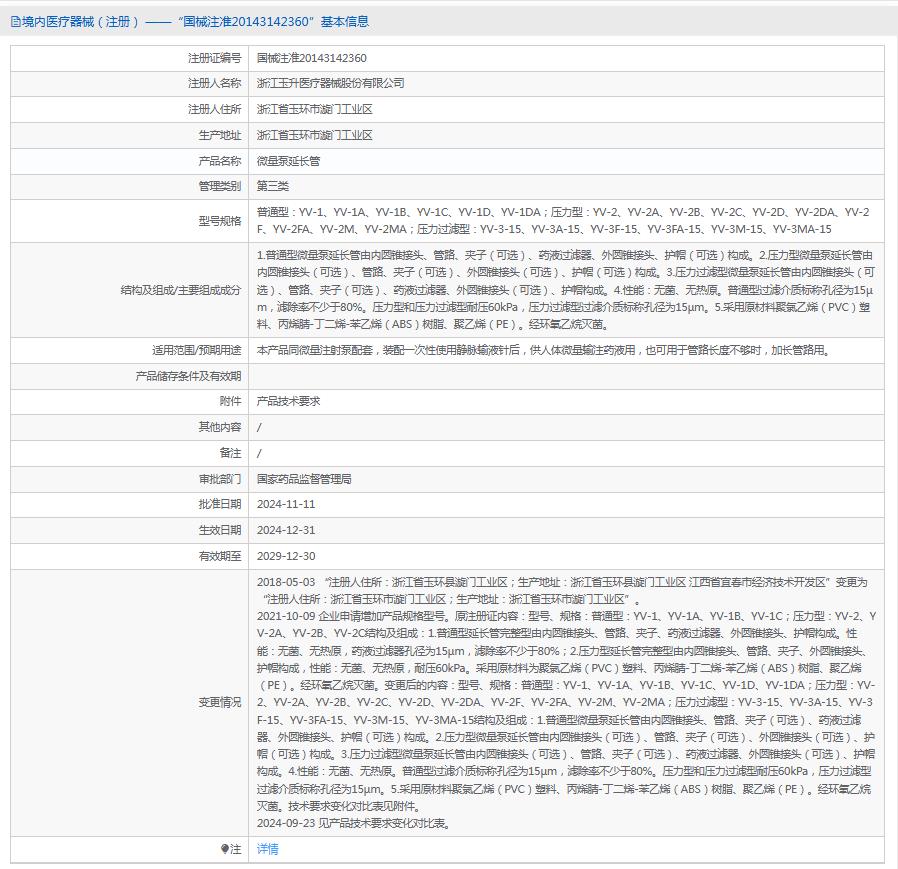Select the approving department 国家药品监督管理局
The width and height of the screenshot is (898, 869).
(x=304, y=479)
